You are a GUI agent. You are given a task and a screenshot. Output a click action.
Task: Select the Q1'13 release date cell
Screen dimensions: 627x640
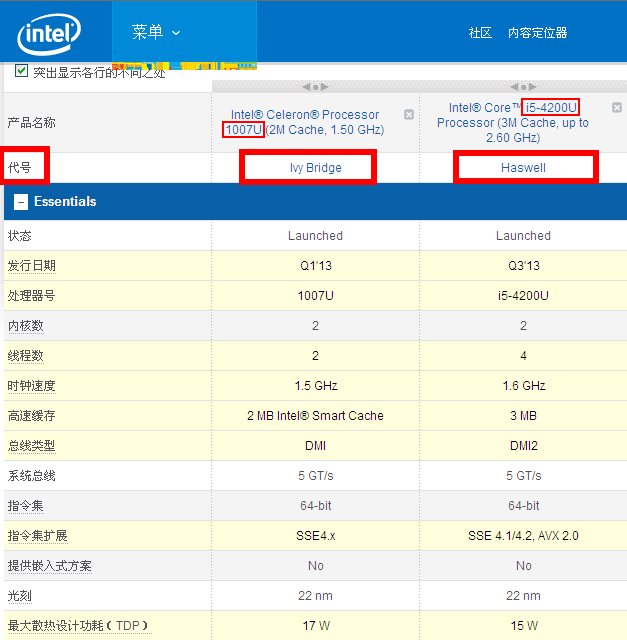(x=316, y=266)
